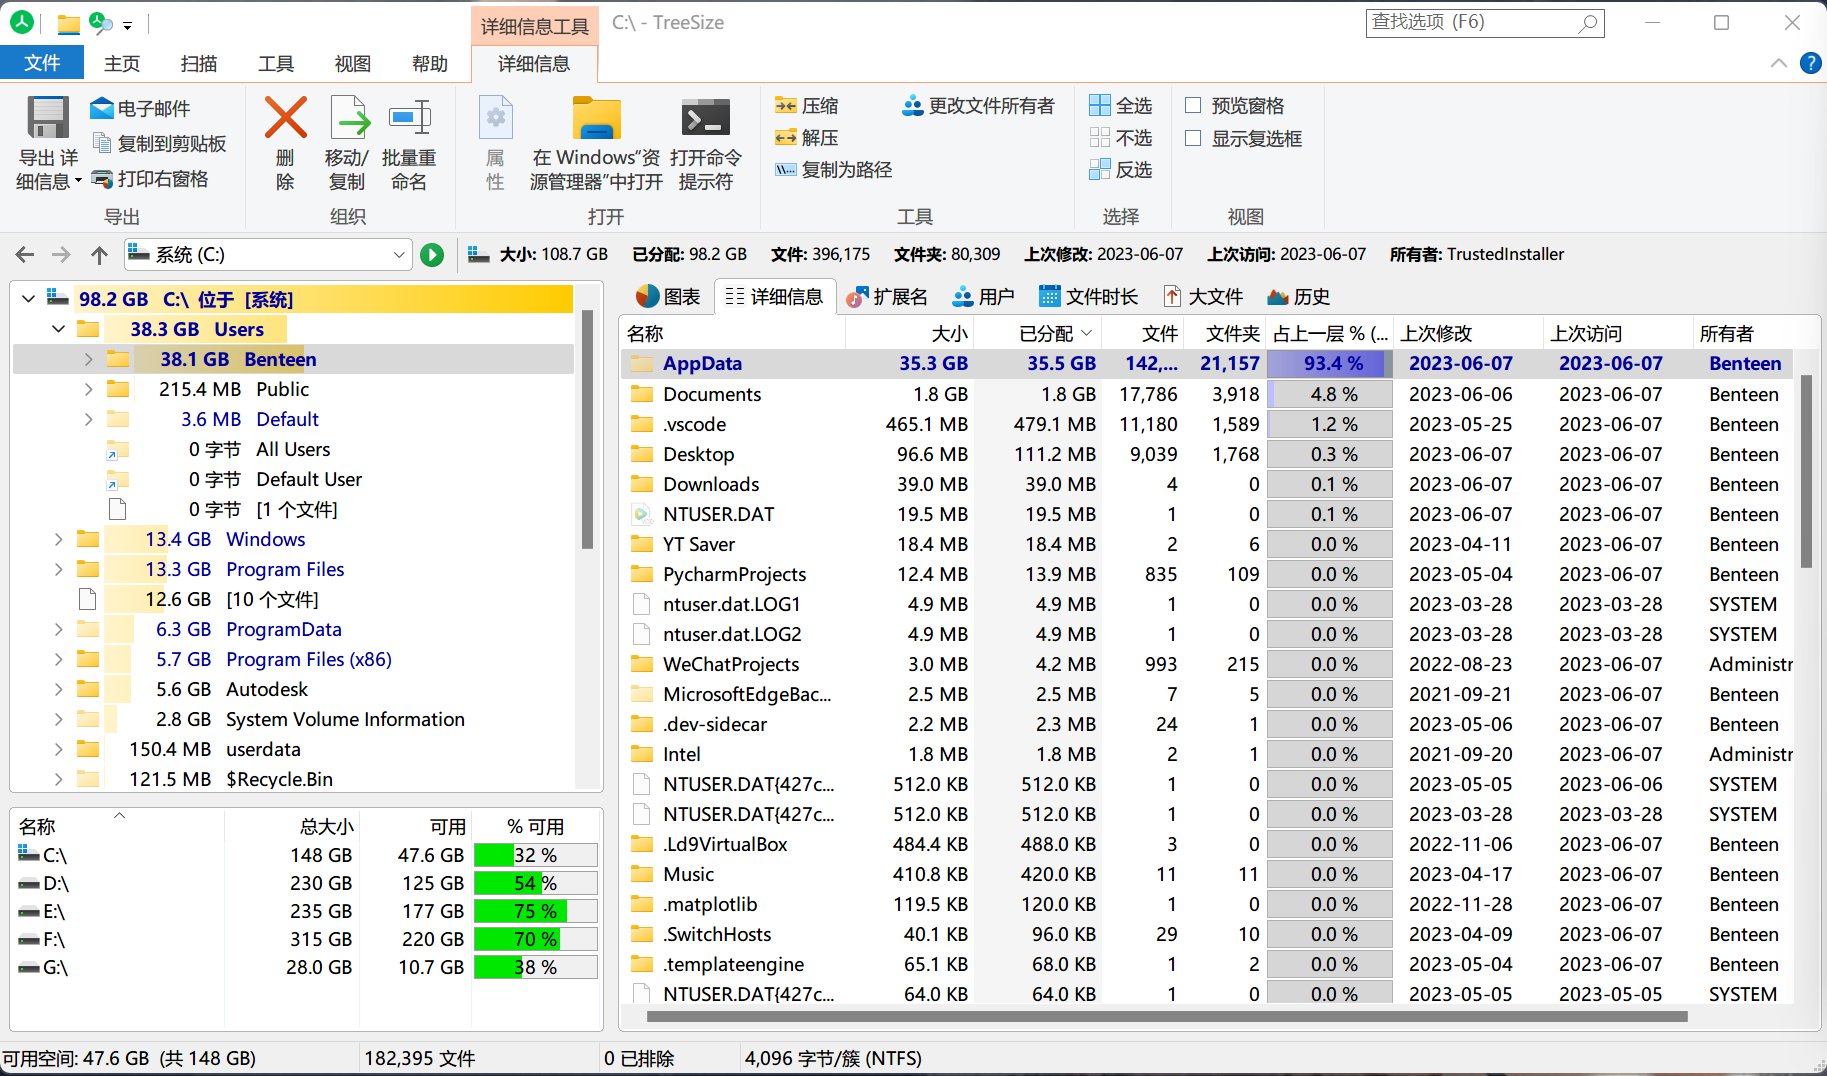The image size is (1827, 1076).
Task: Switch to the Chart (图表) view tab
Action: [669, 296]
